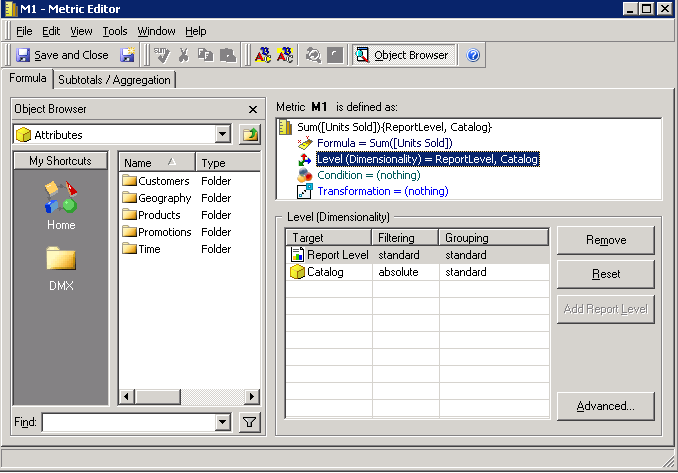
Task: Open the Find dropdown arrow
Action: point(222,422)
